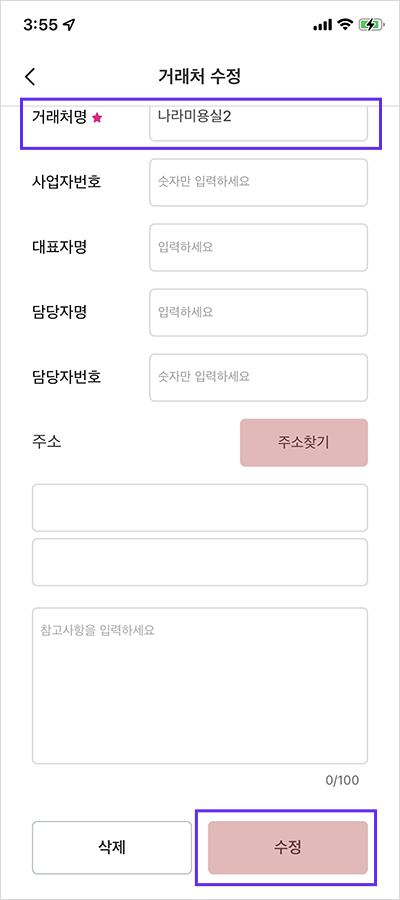Tap the Wi-Fi status icon
Viewport: 400px width, 900px height.
[345, 24]
